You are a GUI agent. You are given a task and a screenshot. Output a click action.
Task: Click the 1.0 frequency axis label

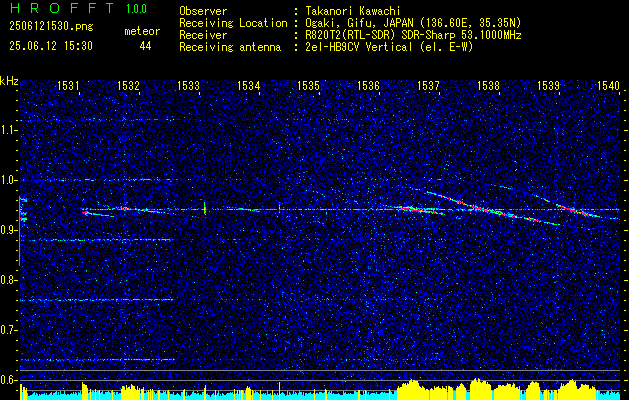[8, 180]
